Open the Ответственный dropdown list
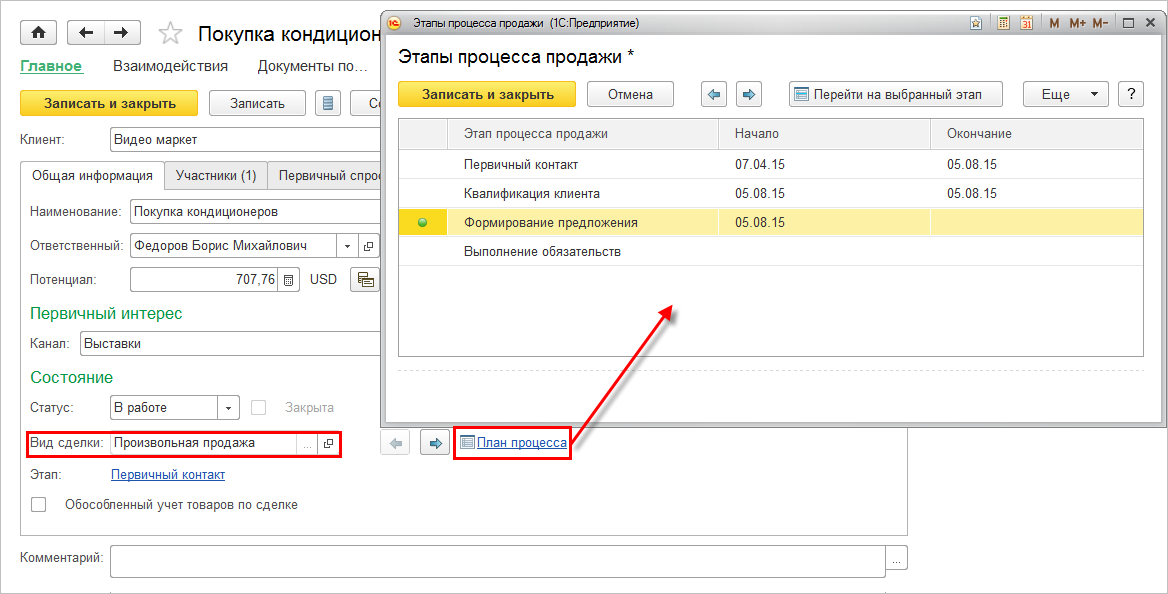Screen dimensions: 1168x594 click(x=347, y=246)
